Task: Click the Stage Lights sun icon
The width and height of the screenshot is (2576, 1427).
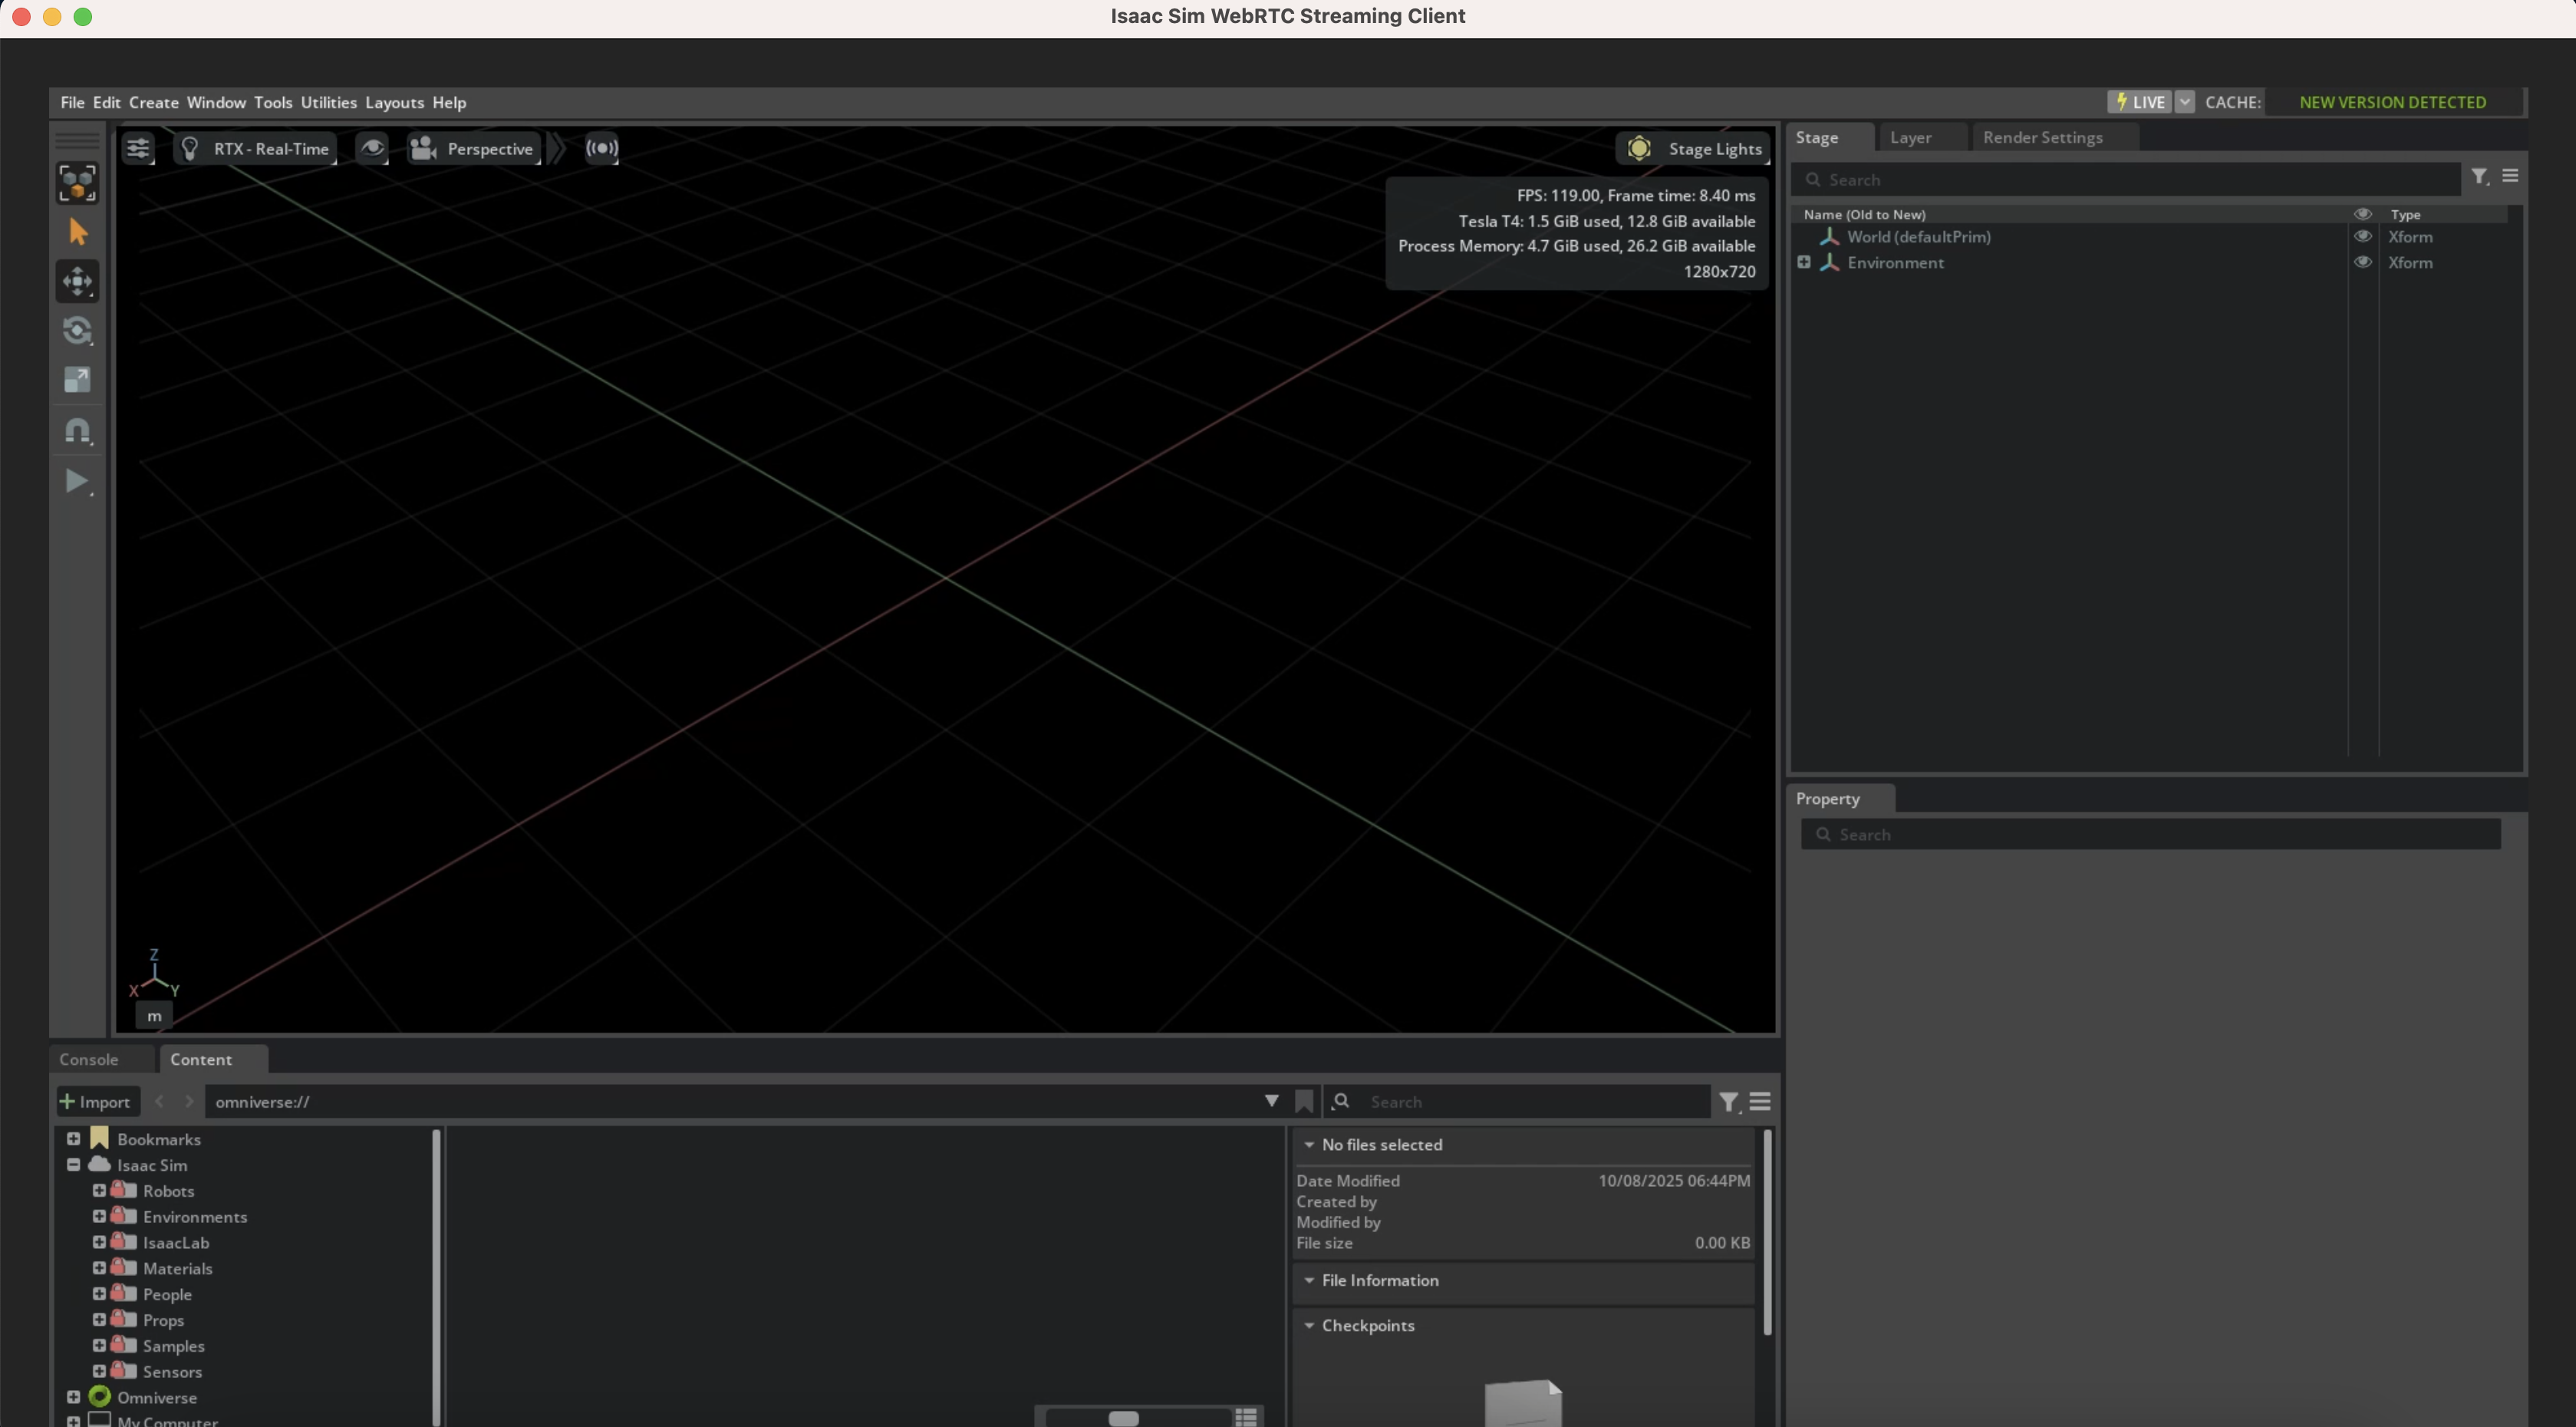Action: click(x=1639, y=149)
